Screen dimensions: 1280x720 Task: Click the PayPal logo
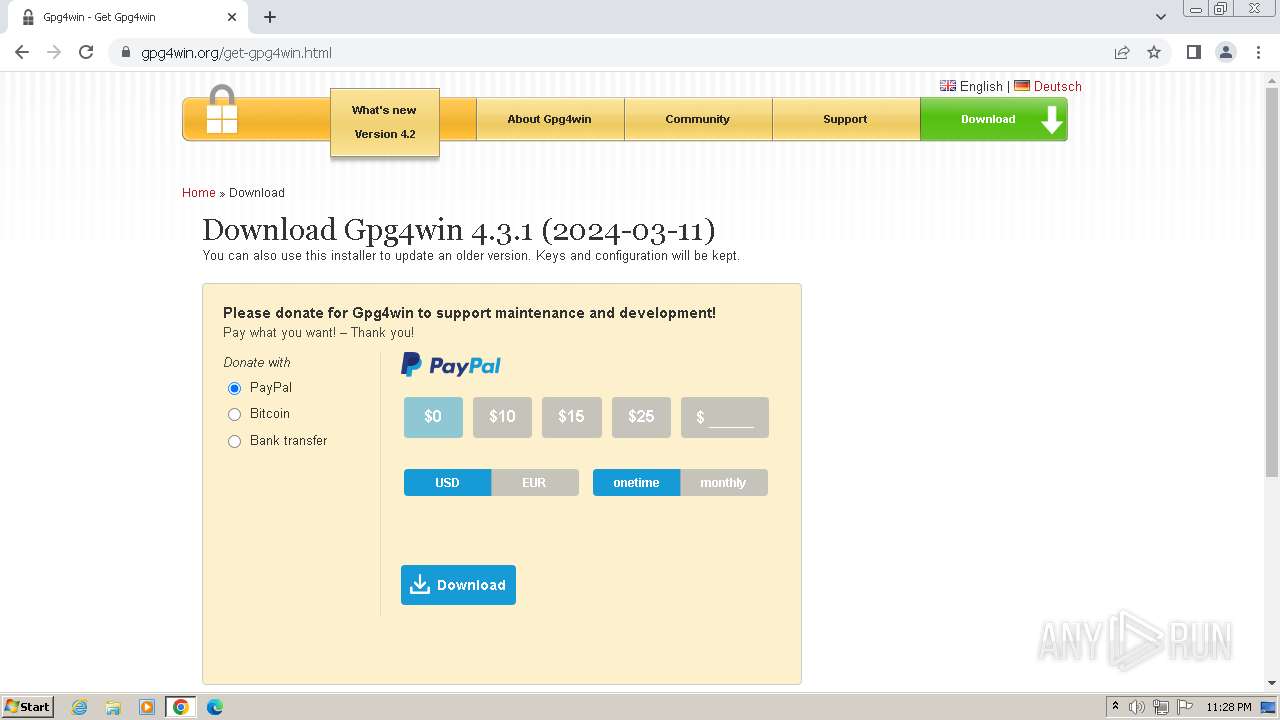(451, 365)
